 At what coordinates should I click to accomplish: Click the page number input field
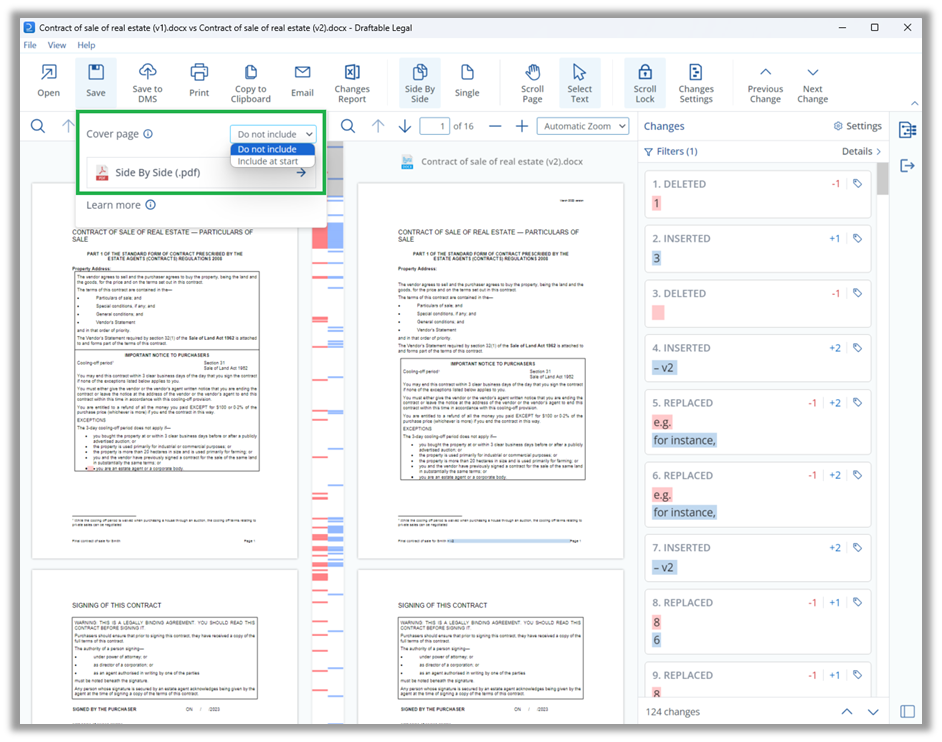435,128
